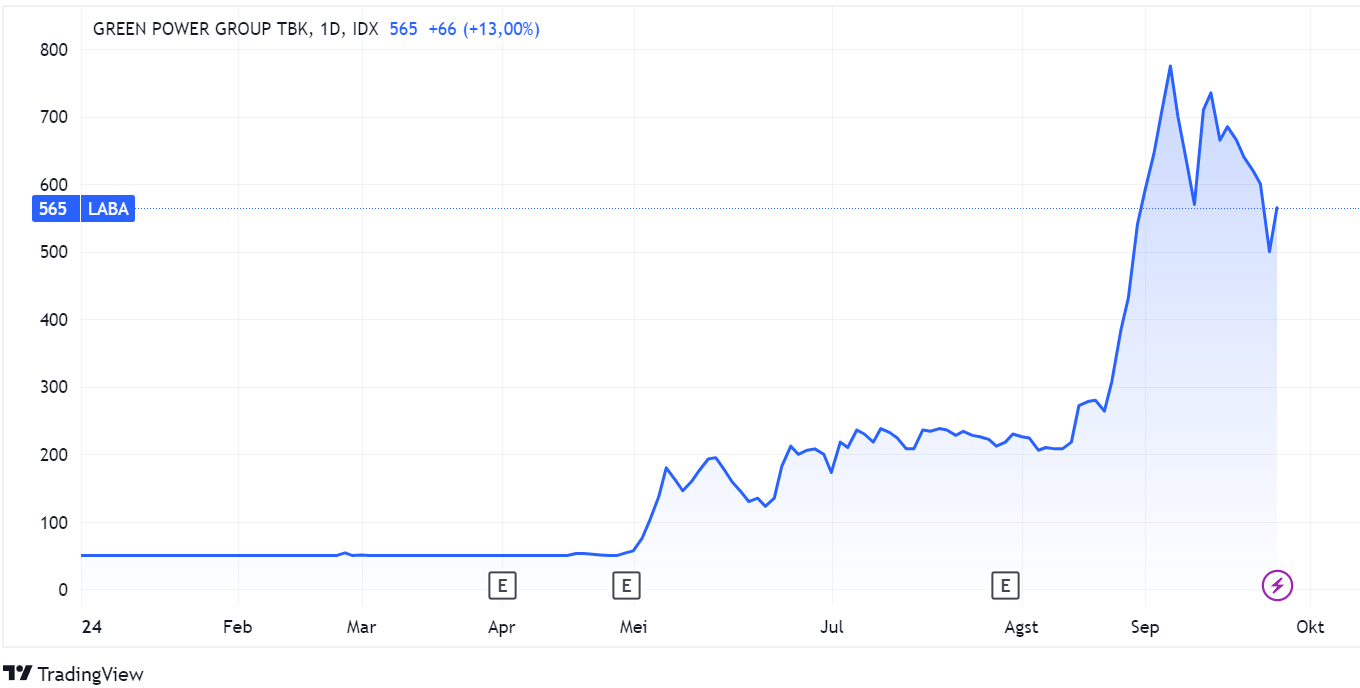
Task: Click the 0 price axis label
Action: pyautogui.click(x=63, y=590)
